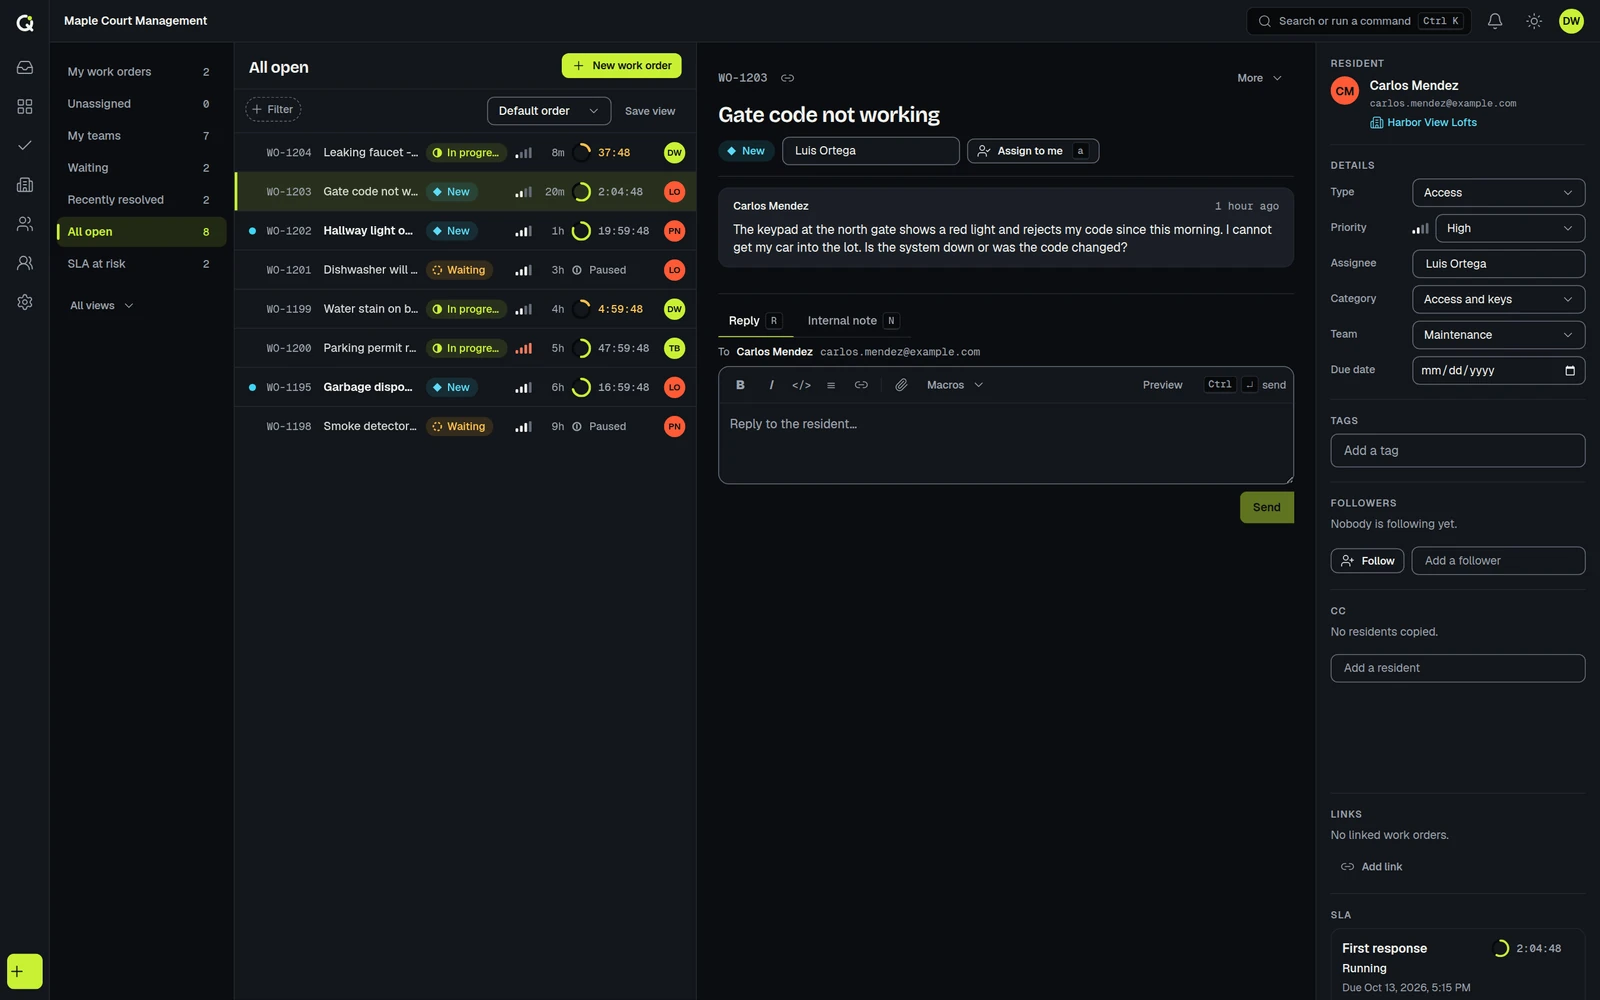Open the settings gear in left rail
The image size is (1600, 1000).
click(25, 302)
